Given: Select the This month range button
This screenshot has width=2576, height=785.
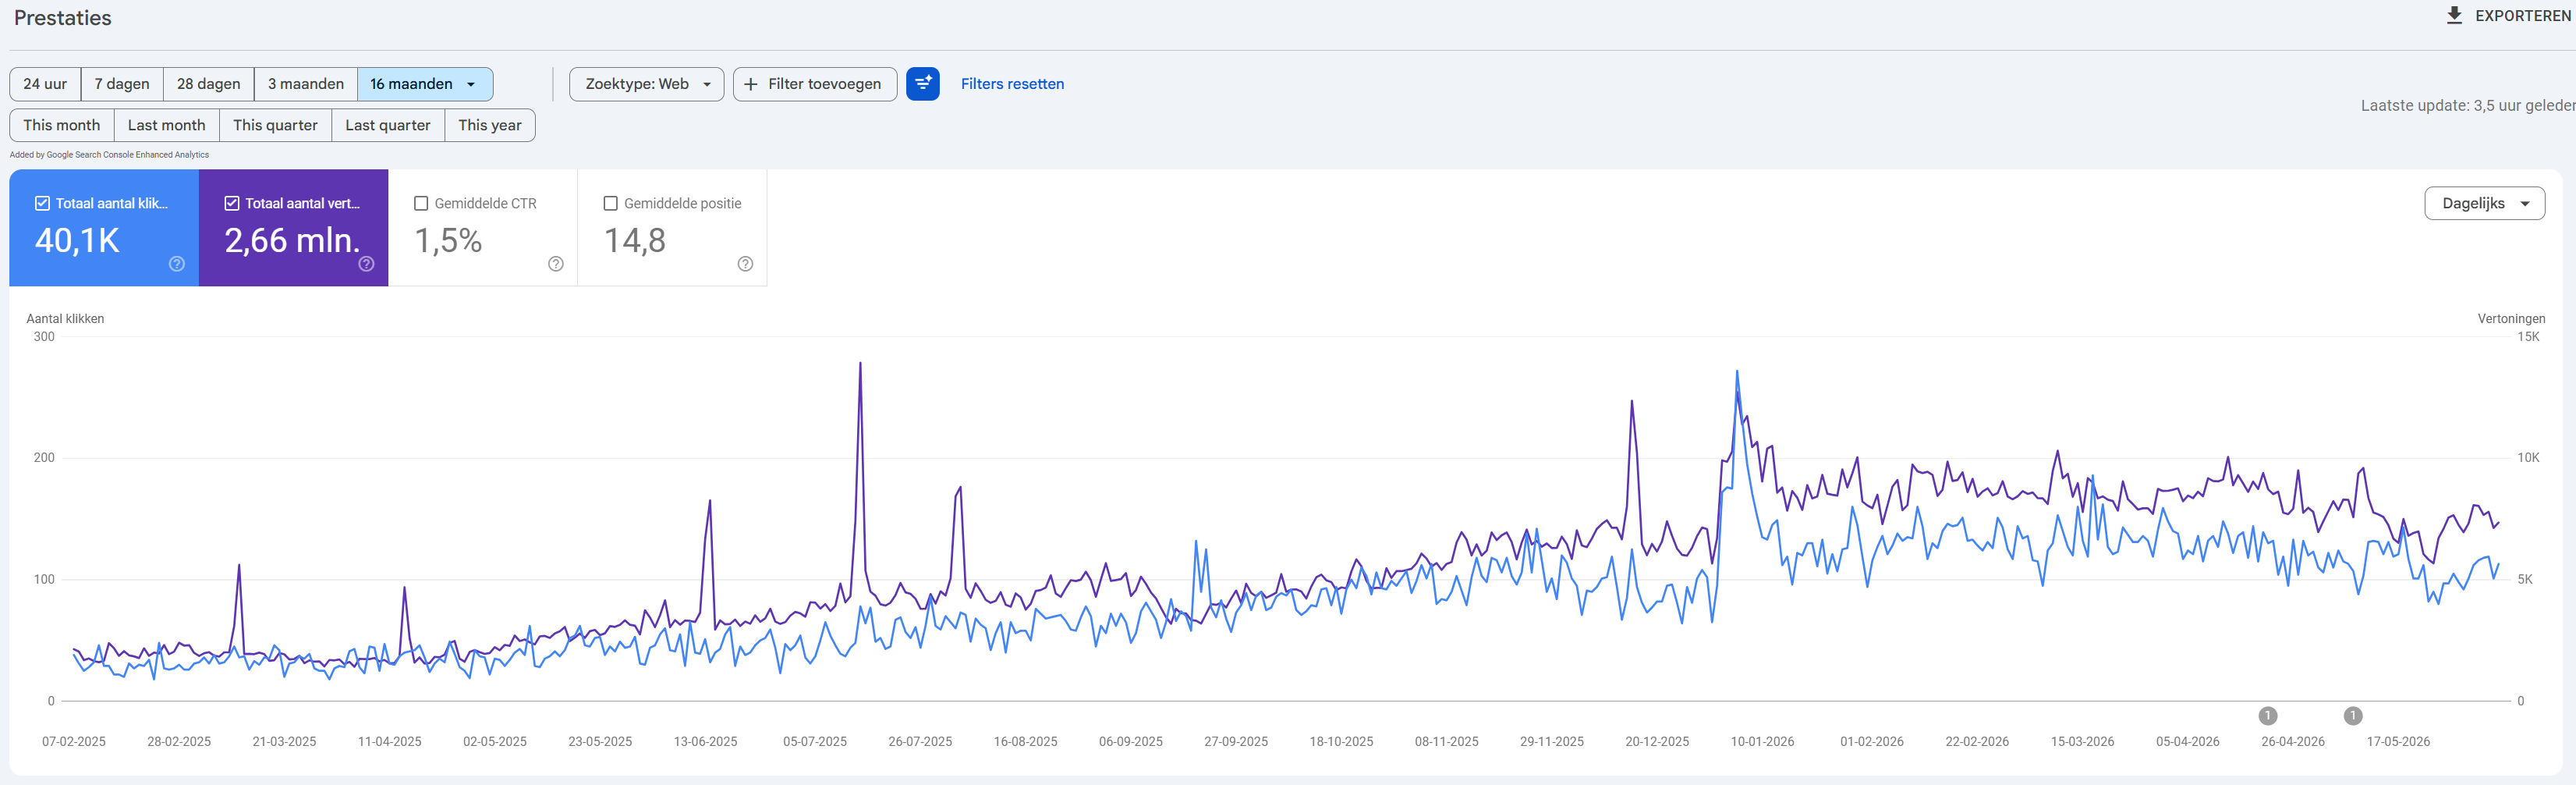Looking at the screenshot, I should pos(62,125).
